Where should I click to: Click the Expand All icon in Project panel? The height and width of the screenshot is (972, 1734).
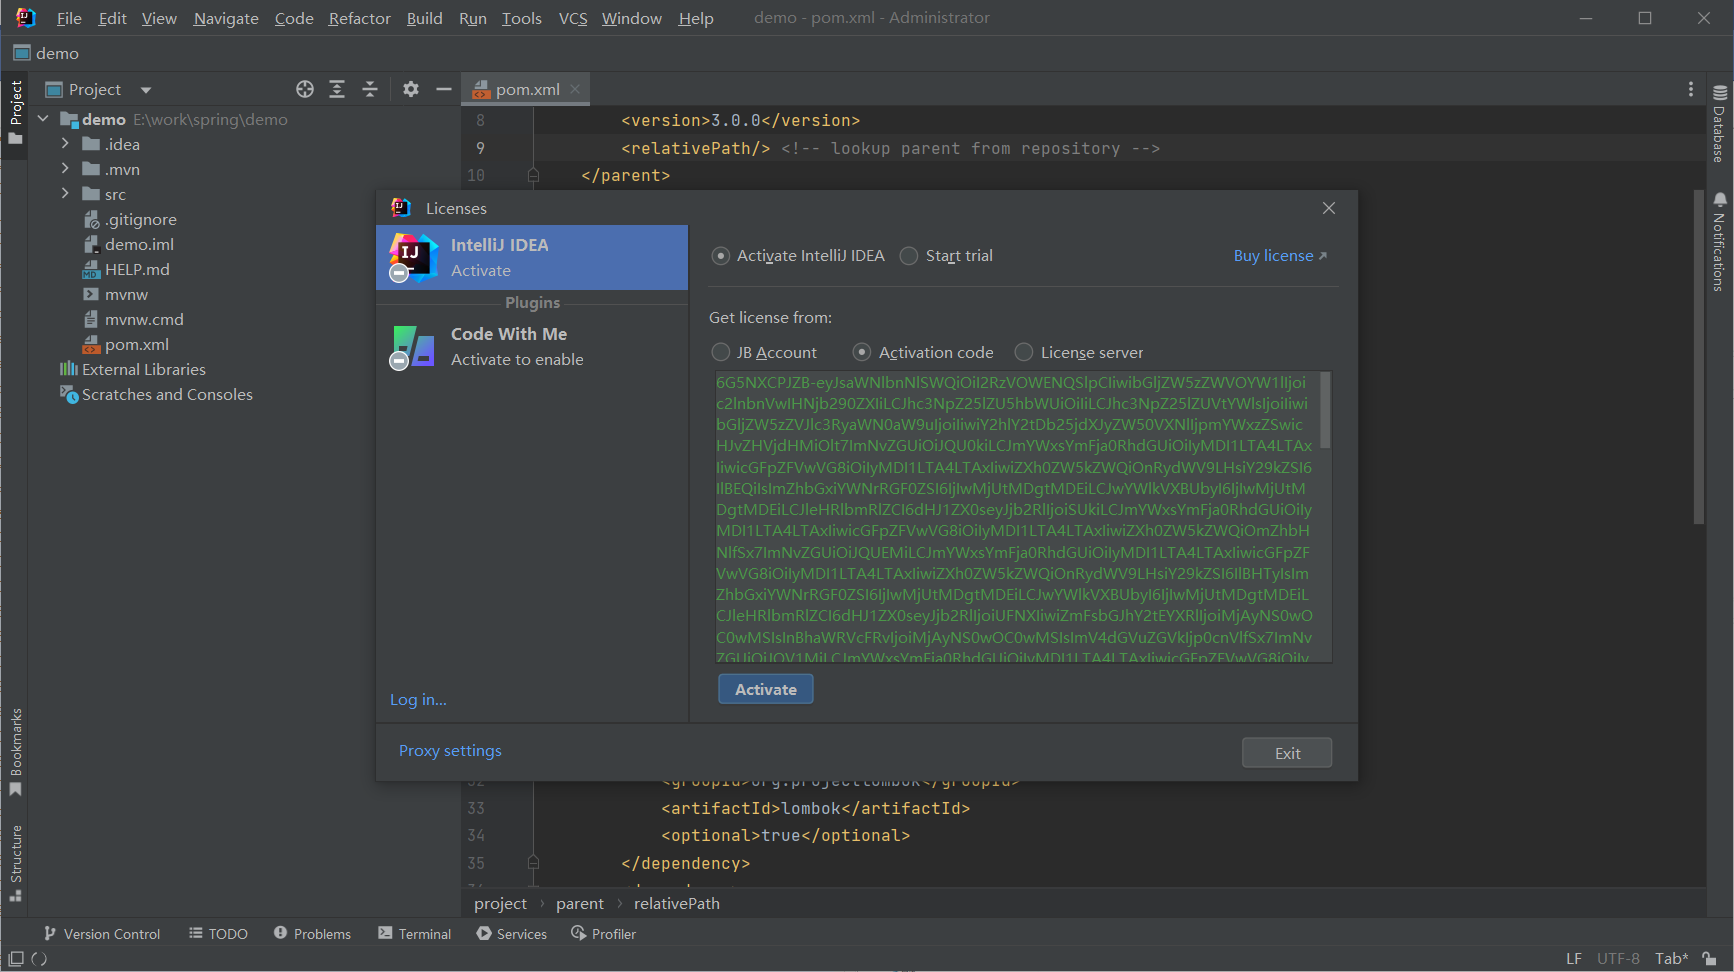(x=337, y=89)
